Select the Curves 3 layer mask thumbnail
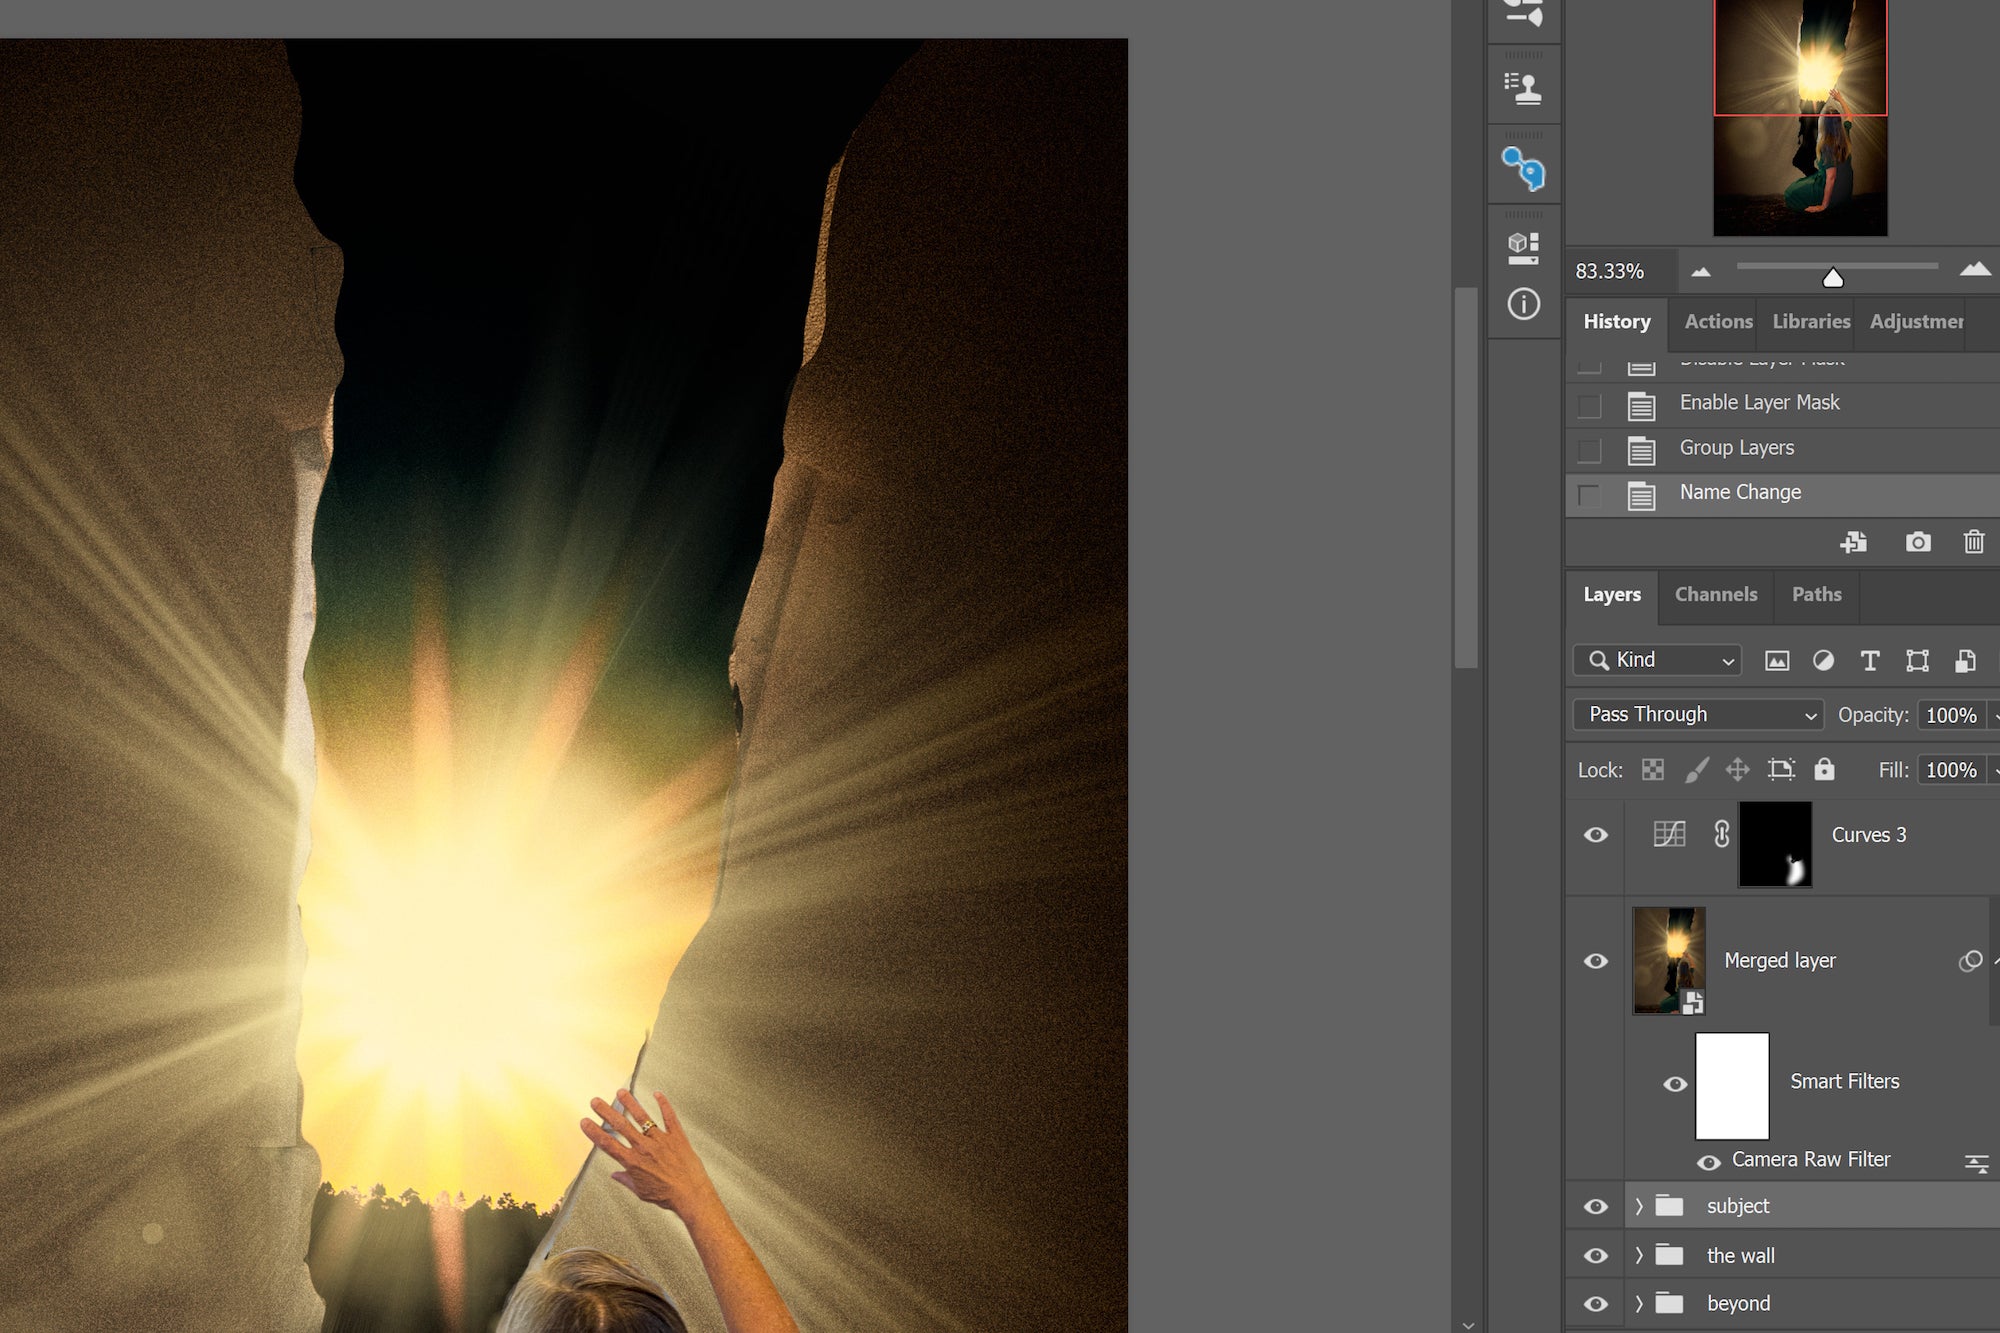The height and width of the screenshot is (1333, 2000). [x=1775, y=844]
